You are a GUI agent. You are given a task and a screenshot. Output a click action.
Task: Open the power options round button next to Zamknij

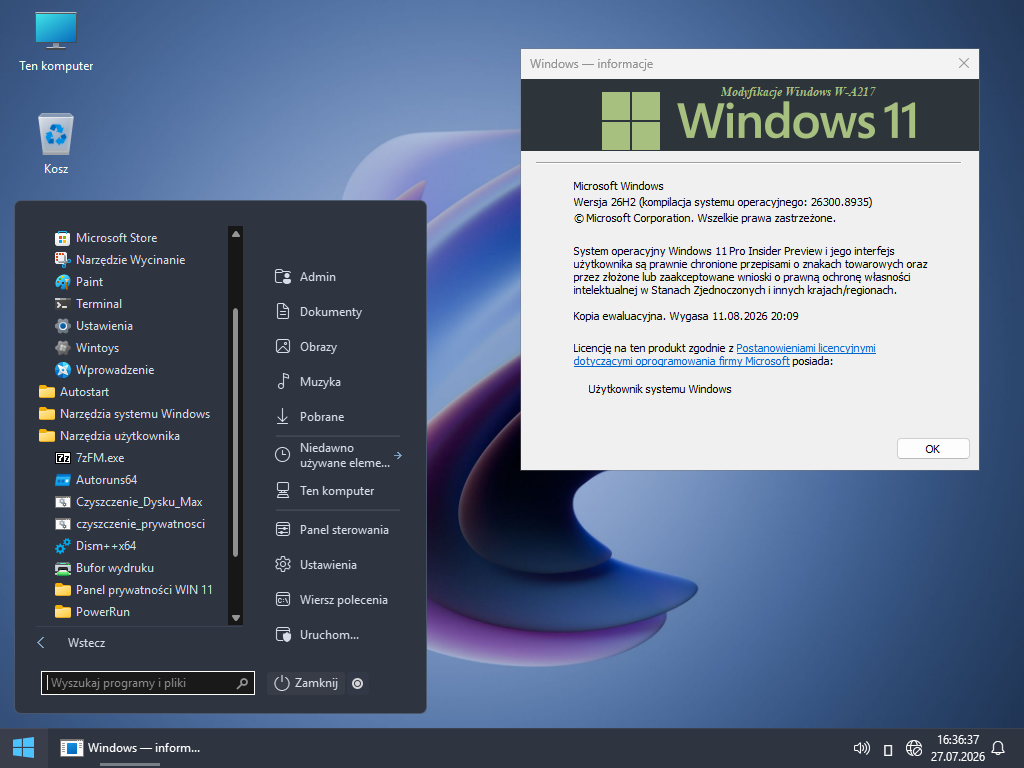click(x=357, y=683)
